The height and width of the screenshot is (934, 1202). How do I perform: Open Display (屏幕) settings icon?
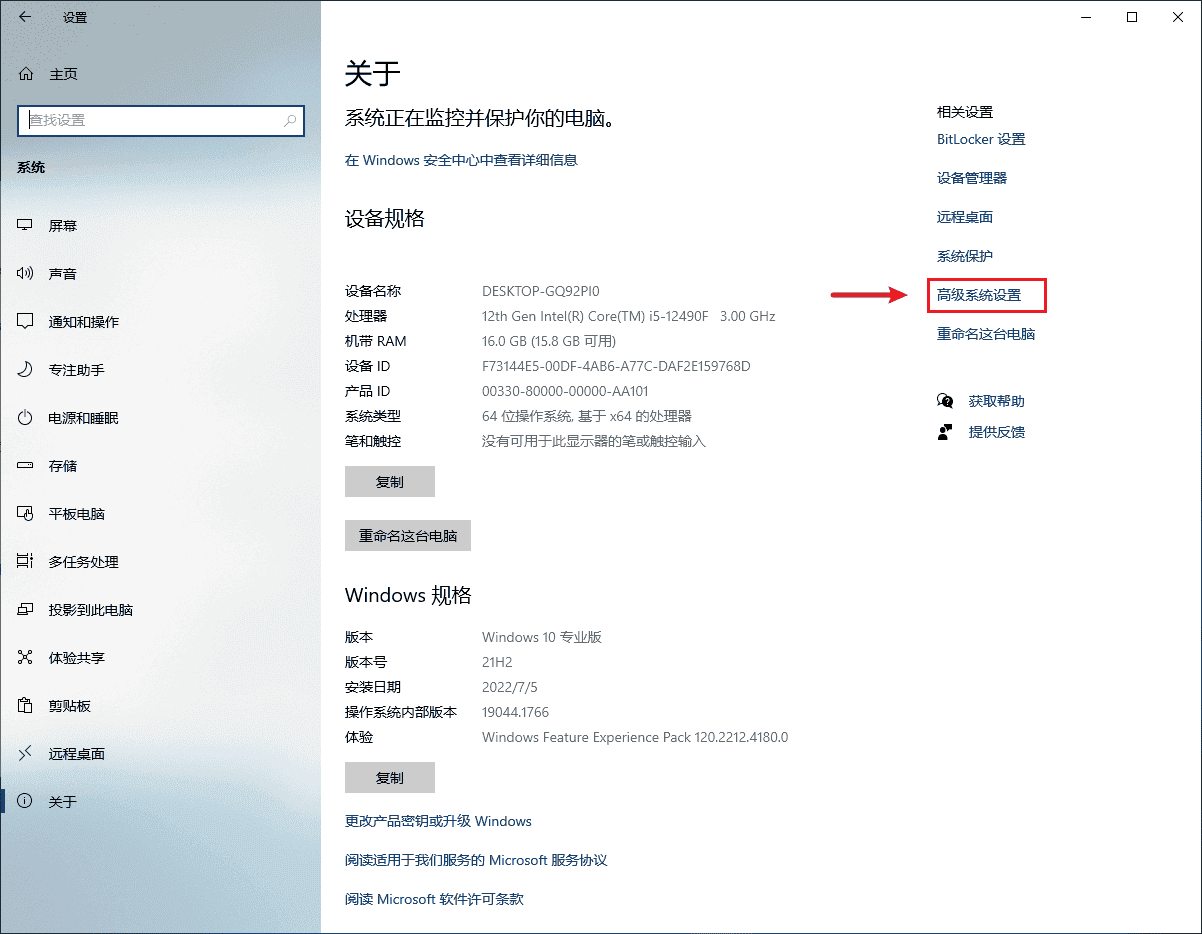[26, 226]
